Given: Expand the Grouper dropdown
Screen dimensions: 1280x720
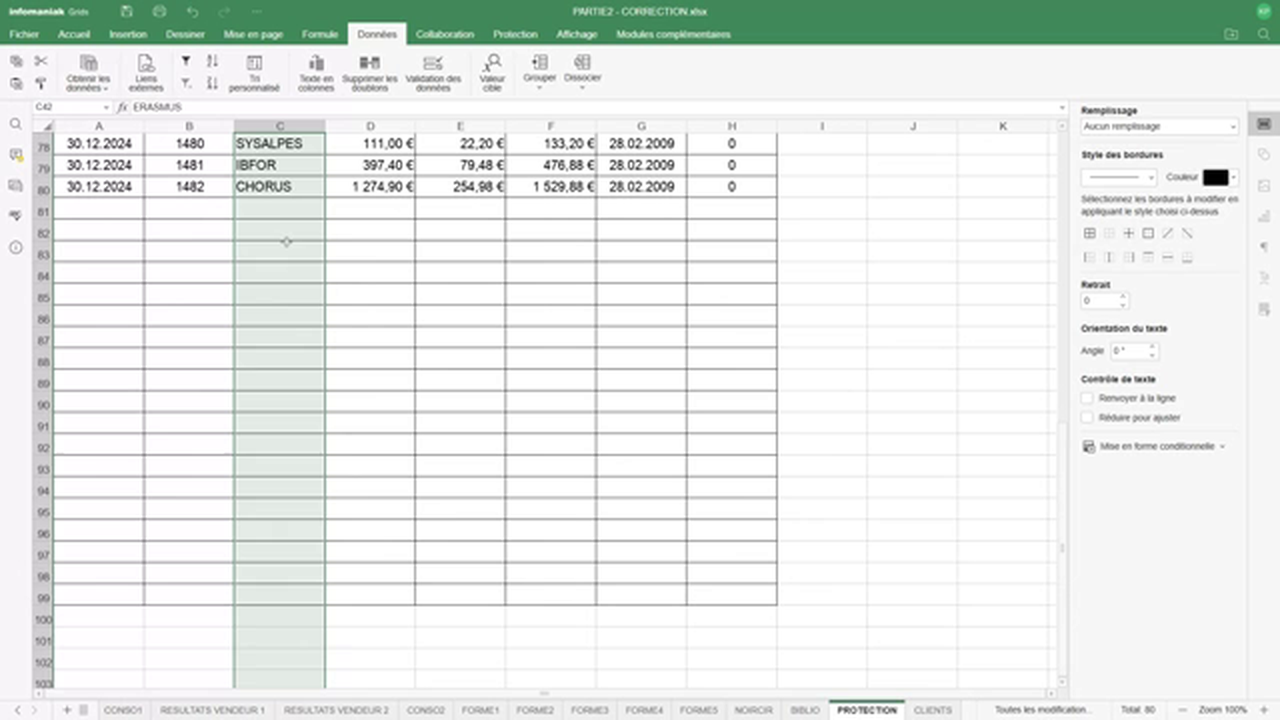Looking at the screenshot, I should (x=539, y=72).
